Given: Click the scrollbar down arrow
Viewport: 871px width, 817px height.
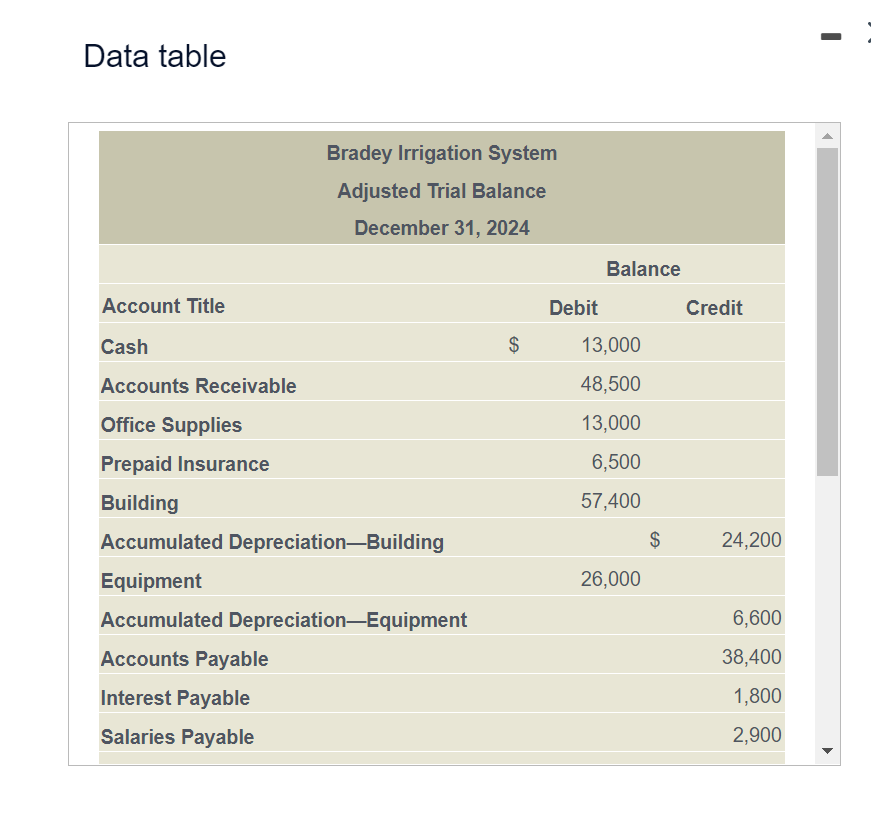Looking at the screenshot, I should [x=826, y=750].
